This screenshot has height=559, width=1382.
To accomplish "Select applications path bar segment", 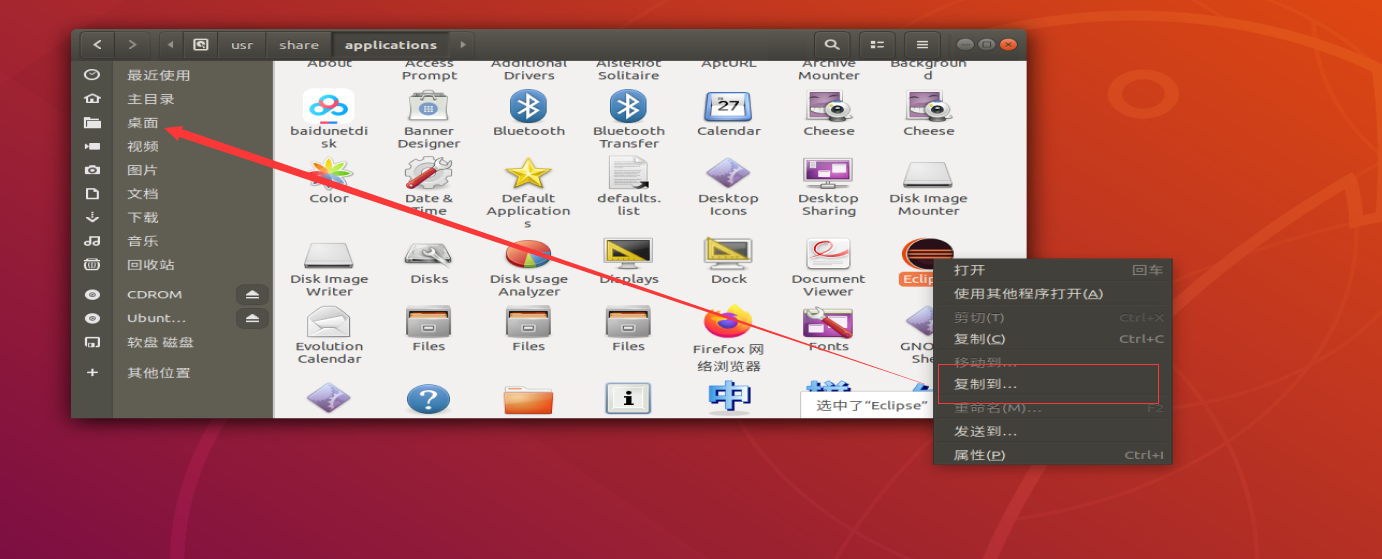I will [391, 45].
